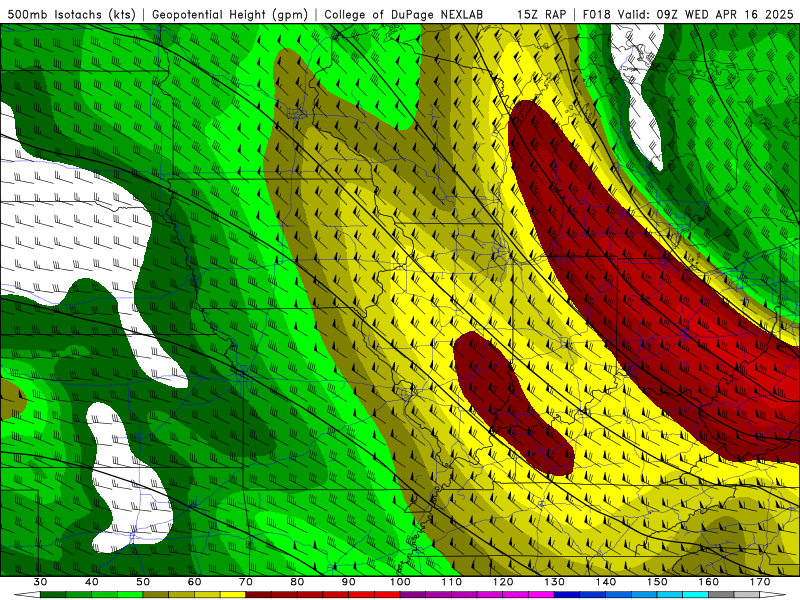Click the 50 label on the color scale

point(143,582)
